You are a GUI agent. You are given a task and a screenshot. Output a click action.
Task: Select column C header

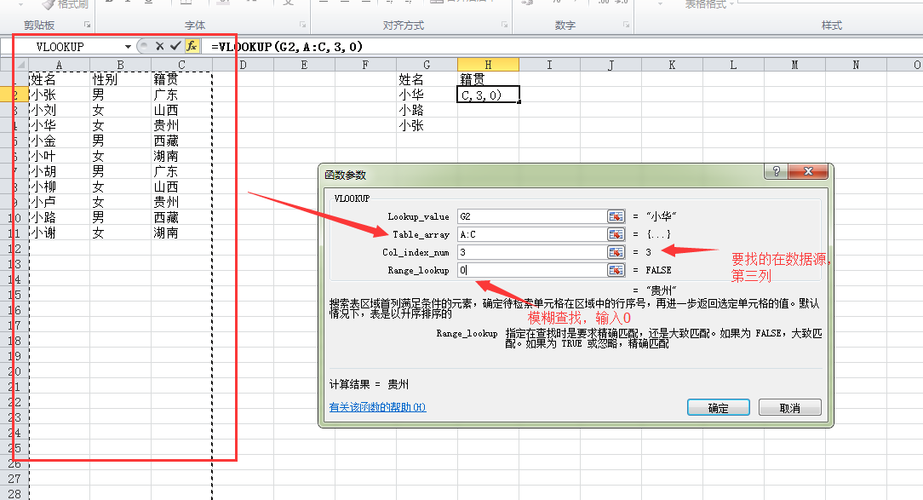(181, 65)
